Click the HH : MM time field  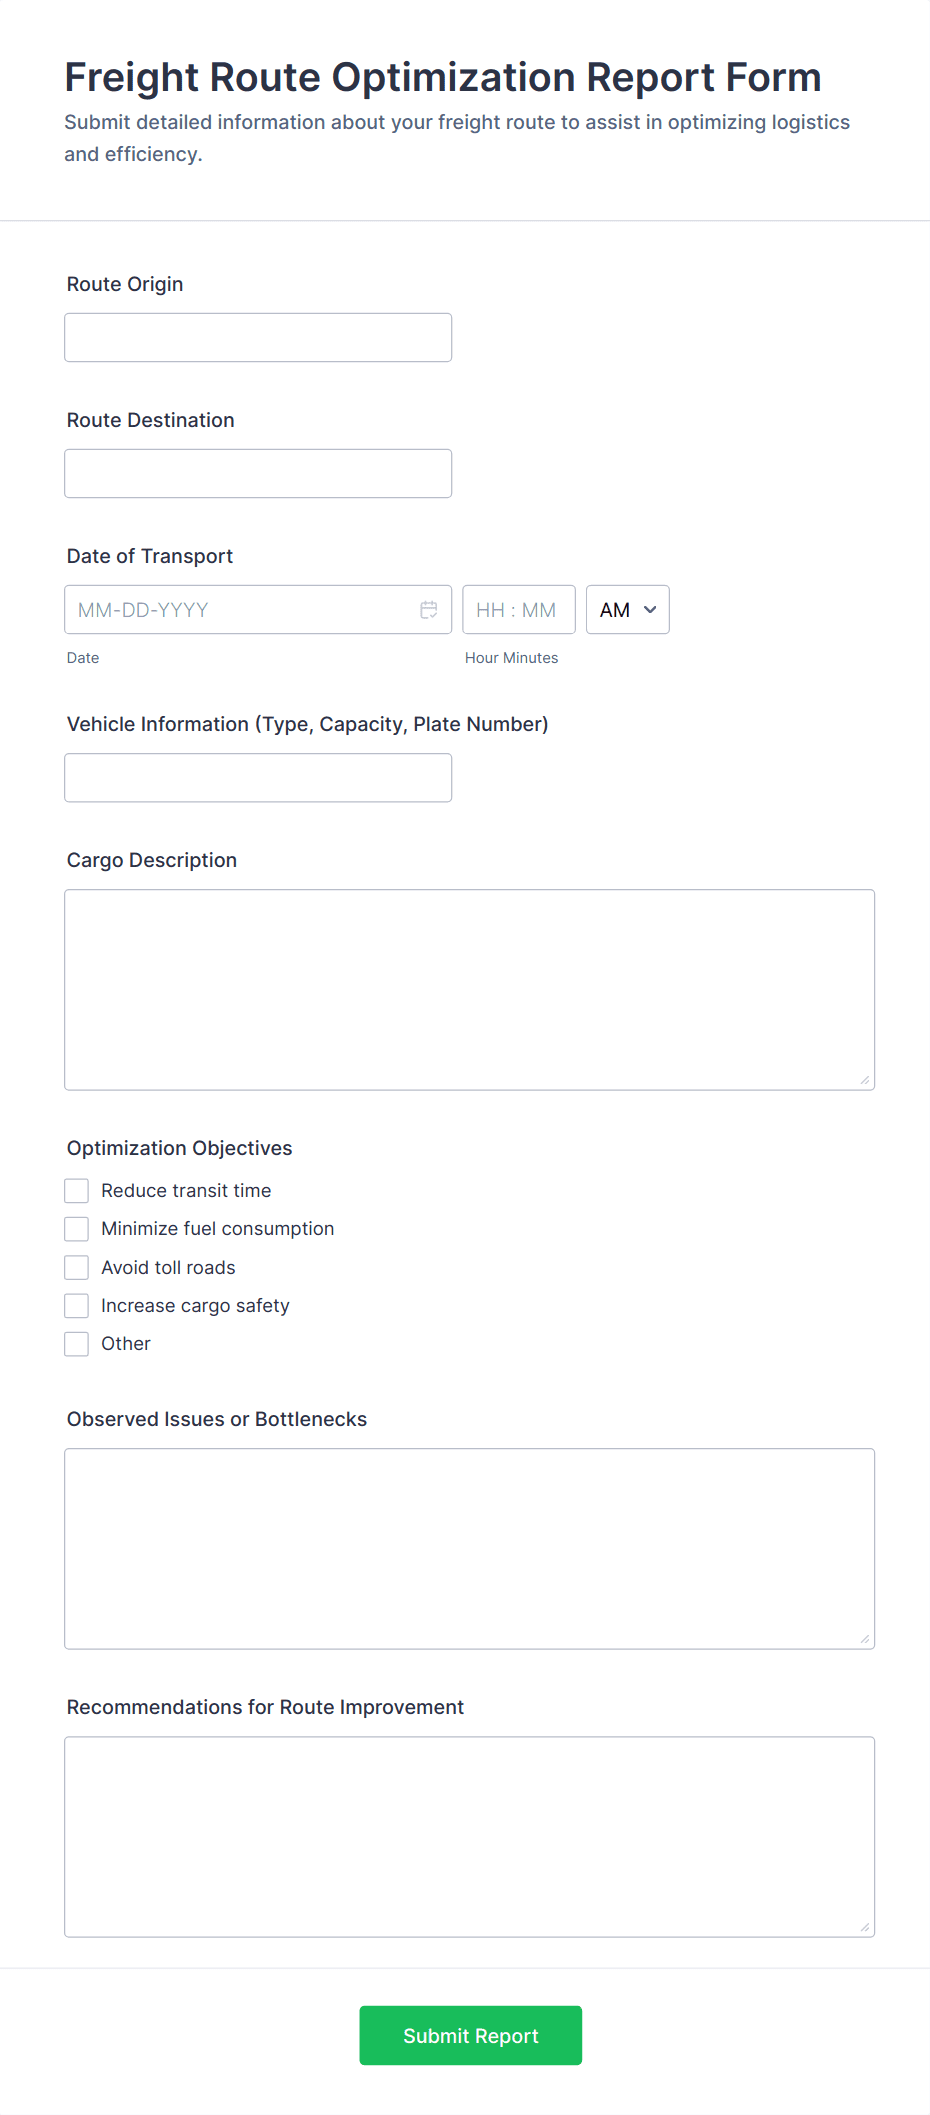(x=519, y=610)
